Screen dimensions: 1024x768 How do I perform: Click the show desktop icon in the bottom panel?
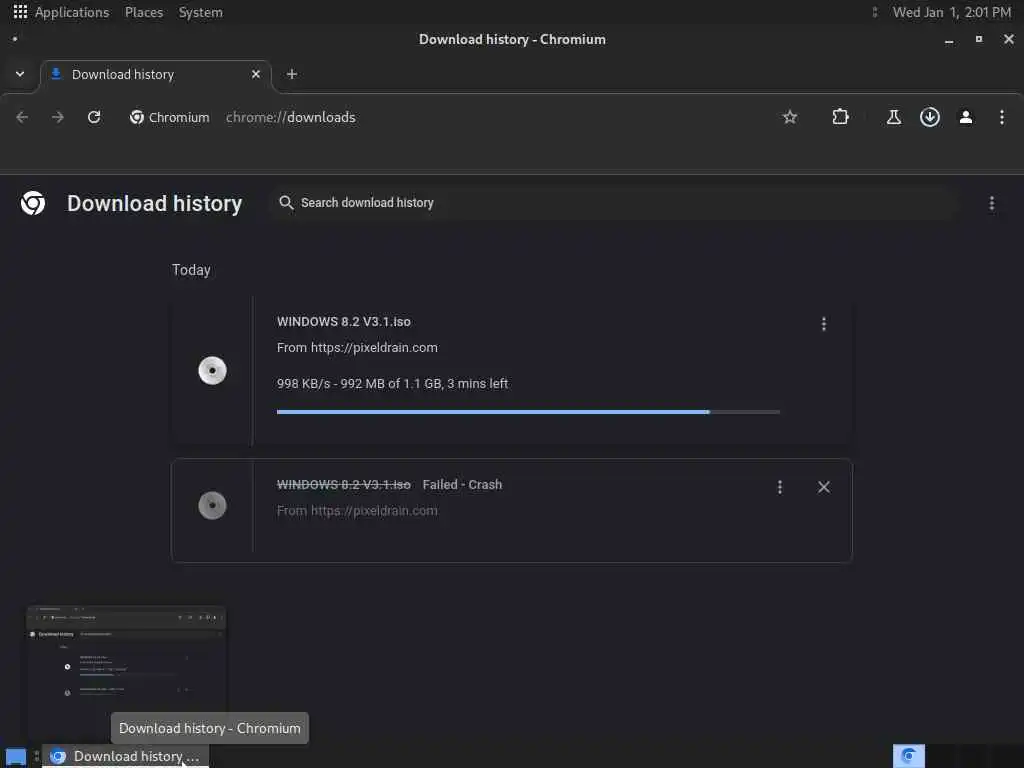[16, 757]
